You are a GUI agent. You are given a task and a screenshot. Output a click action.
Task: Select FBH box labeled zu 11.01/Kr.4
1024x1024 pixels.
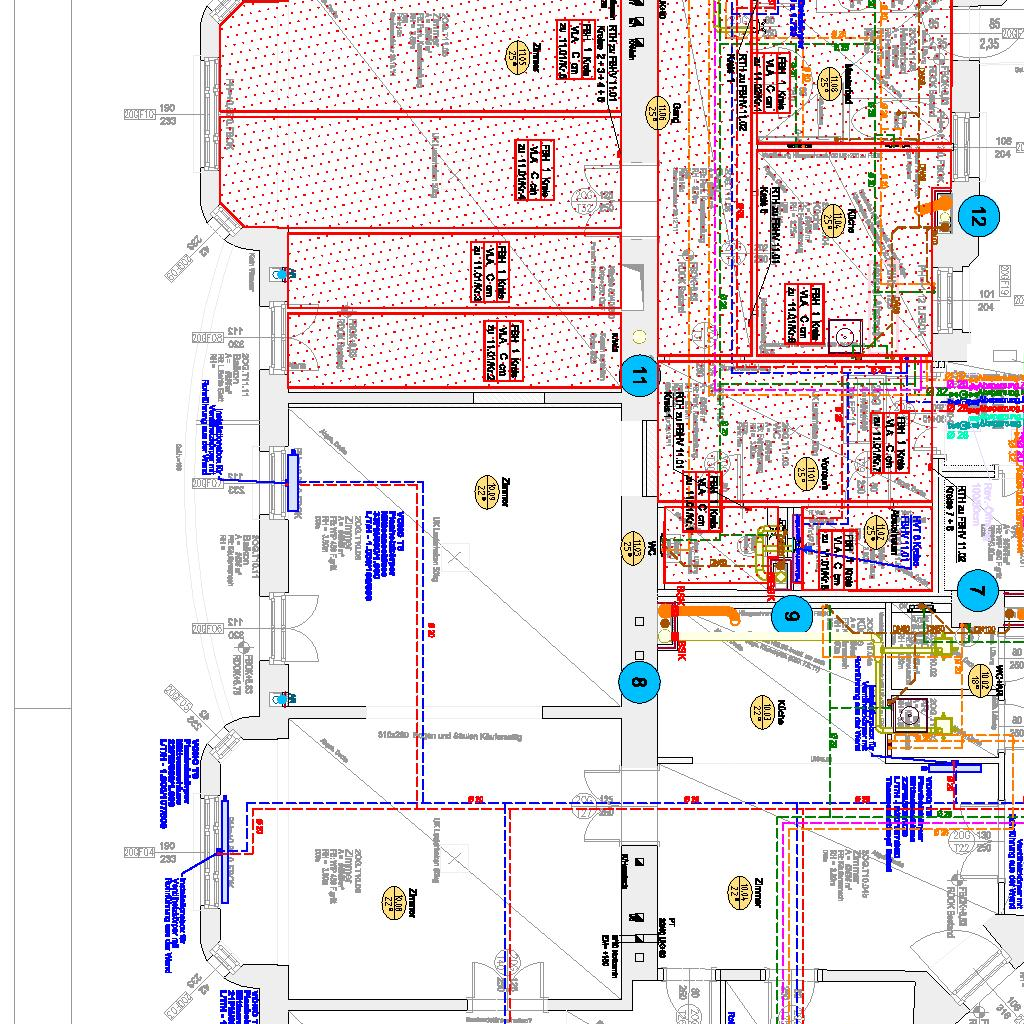coord(534,169)
